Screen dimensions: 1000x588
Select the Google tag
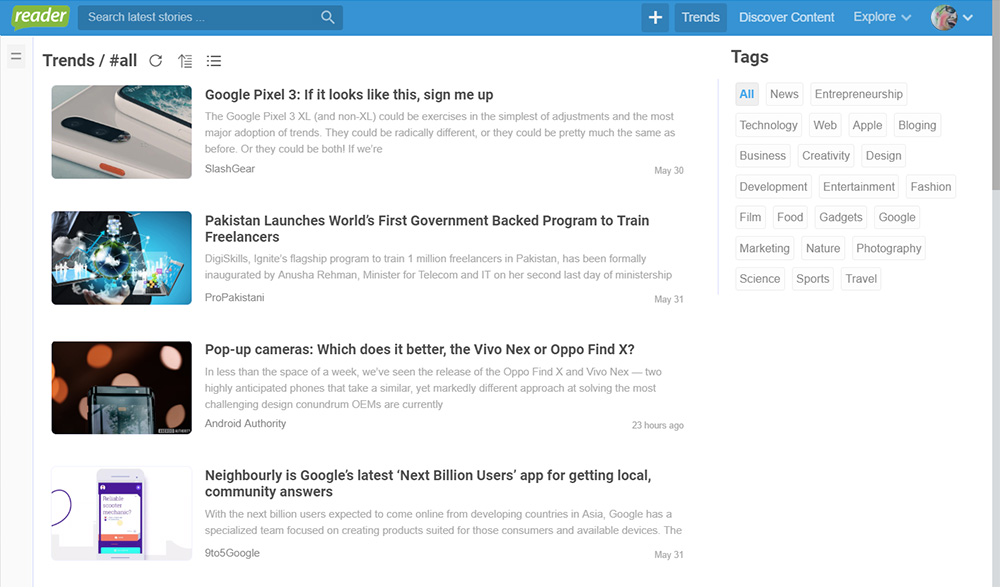pos(897,217)
